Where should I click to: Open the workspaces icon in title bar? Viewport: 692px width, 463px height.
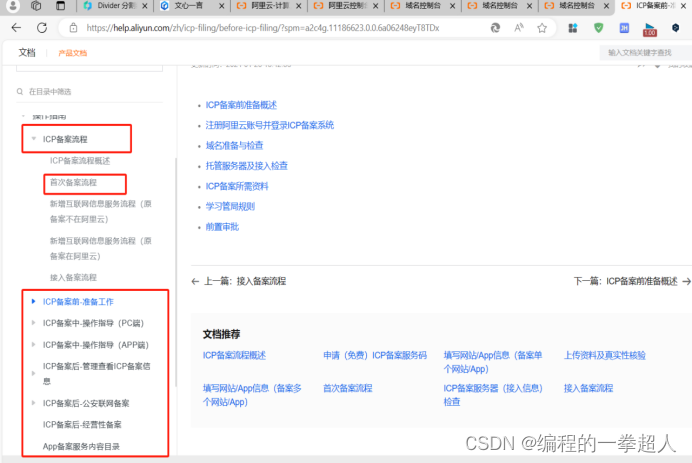click(36, 5)
